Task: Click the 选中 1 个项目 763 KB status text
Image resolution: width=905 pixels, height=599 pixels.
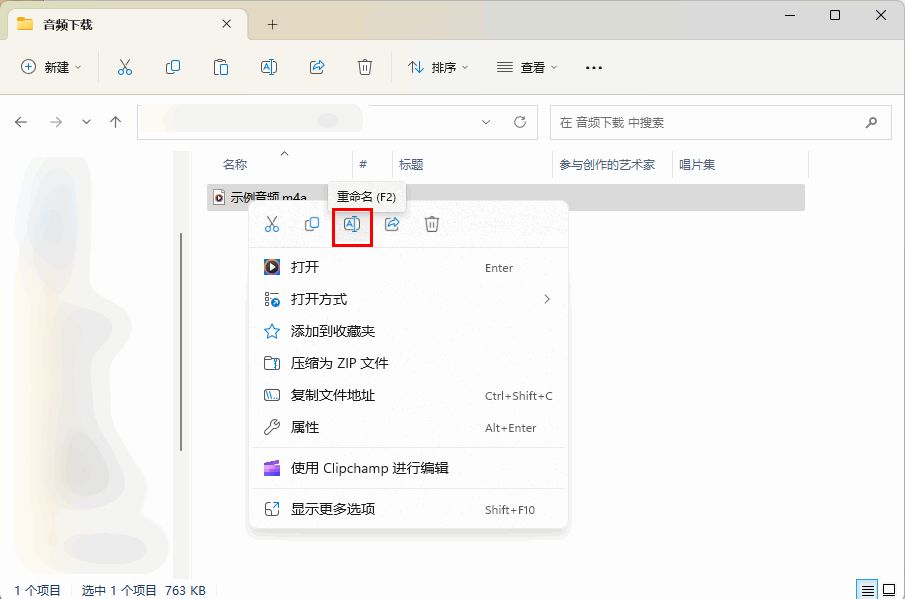Action: pyautogui.click(x=144, y=590)
